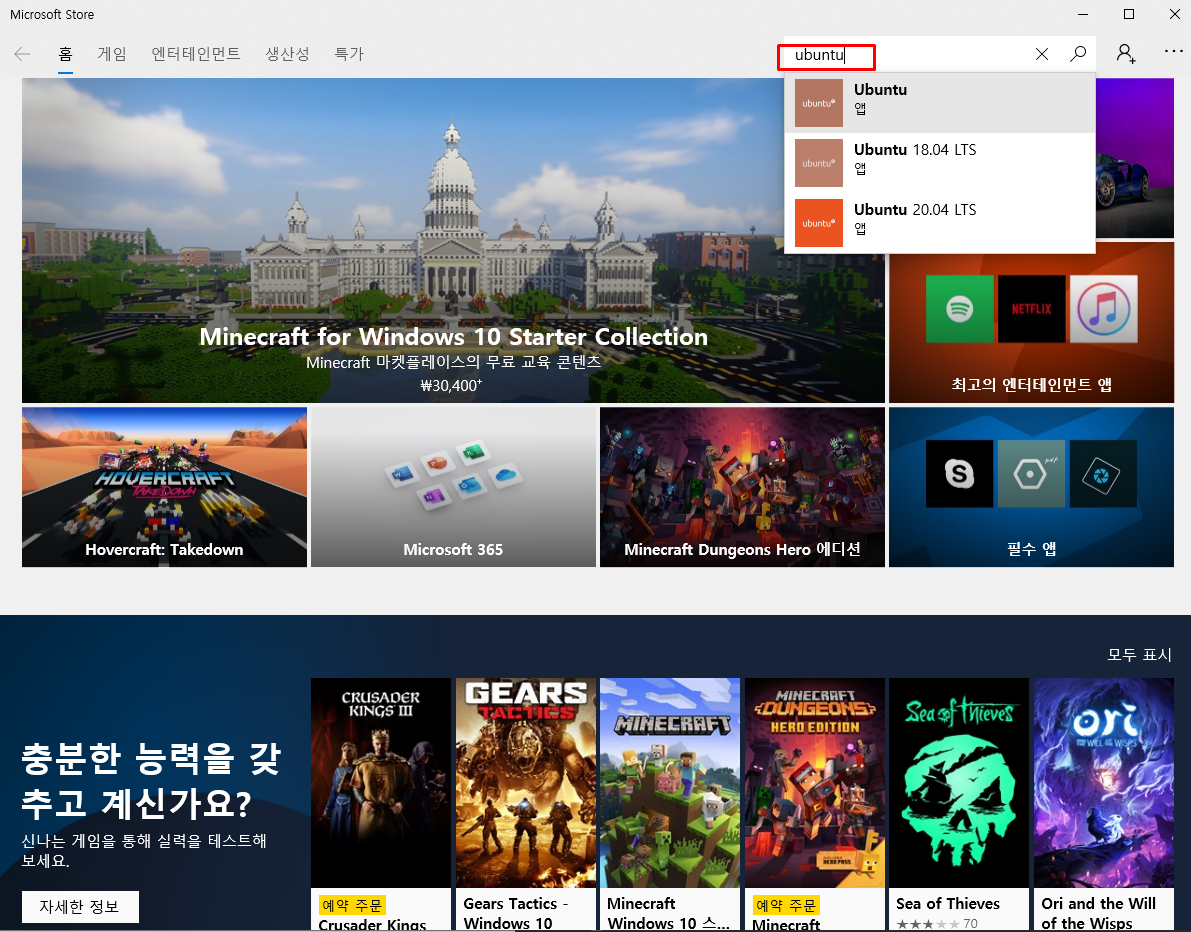Close the Microsoft Store window

1174,14
